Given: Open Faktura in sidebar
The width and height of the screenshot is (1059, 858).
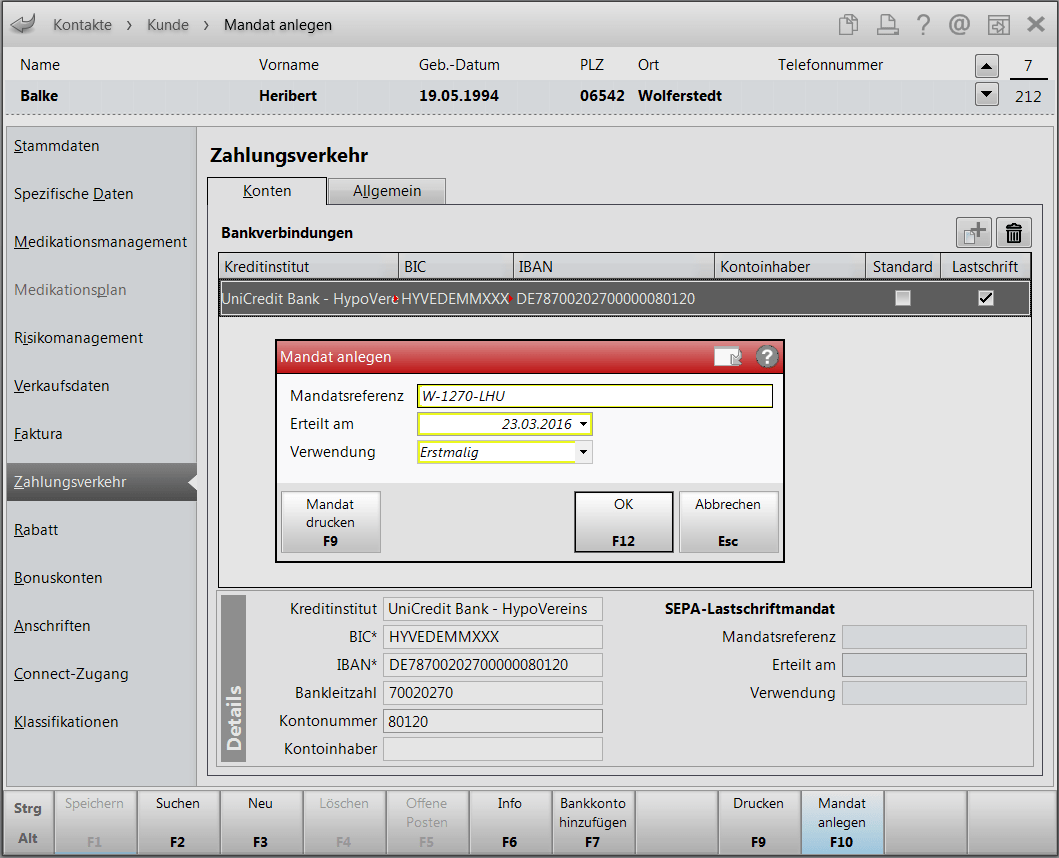Looking at the screenshot, I should point(38,434).
